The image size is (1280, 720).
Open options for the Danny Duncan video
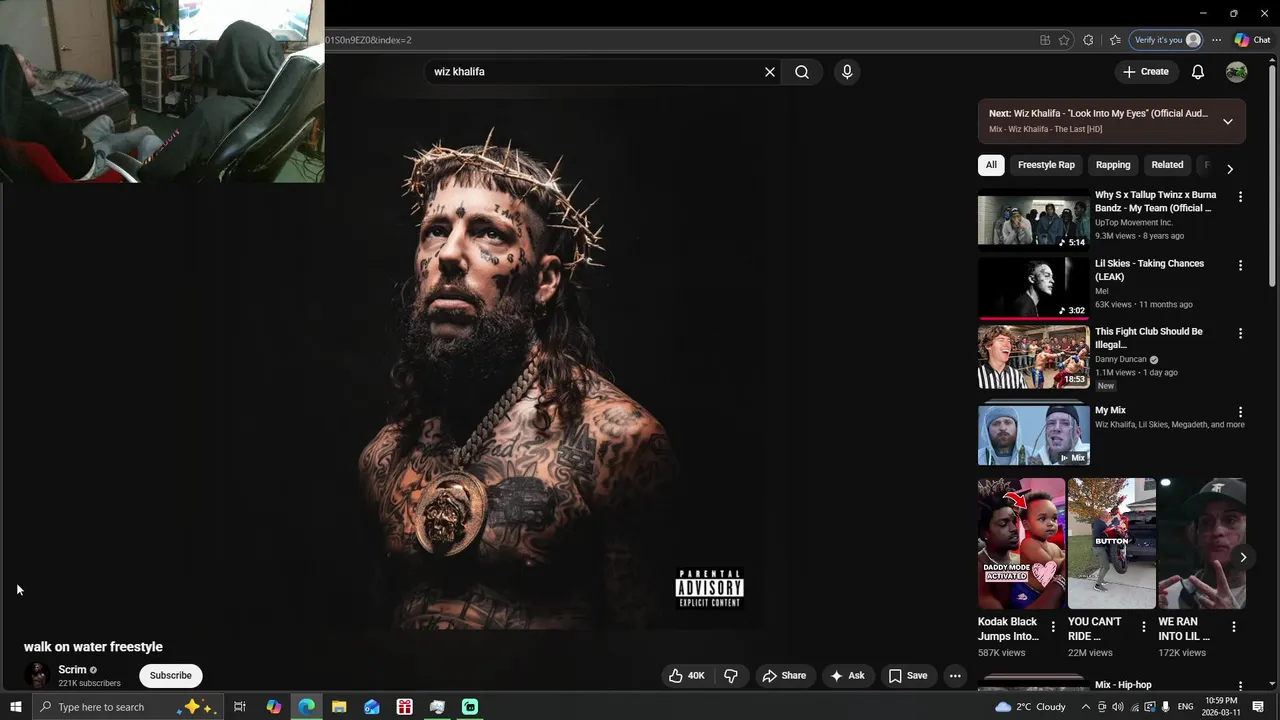tap(1240, 333)
